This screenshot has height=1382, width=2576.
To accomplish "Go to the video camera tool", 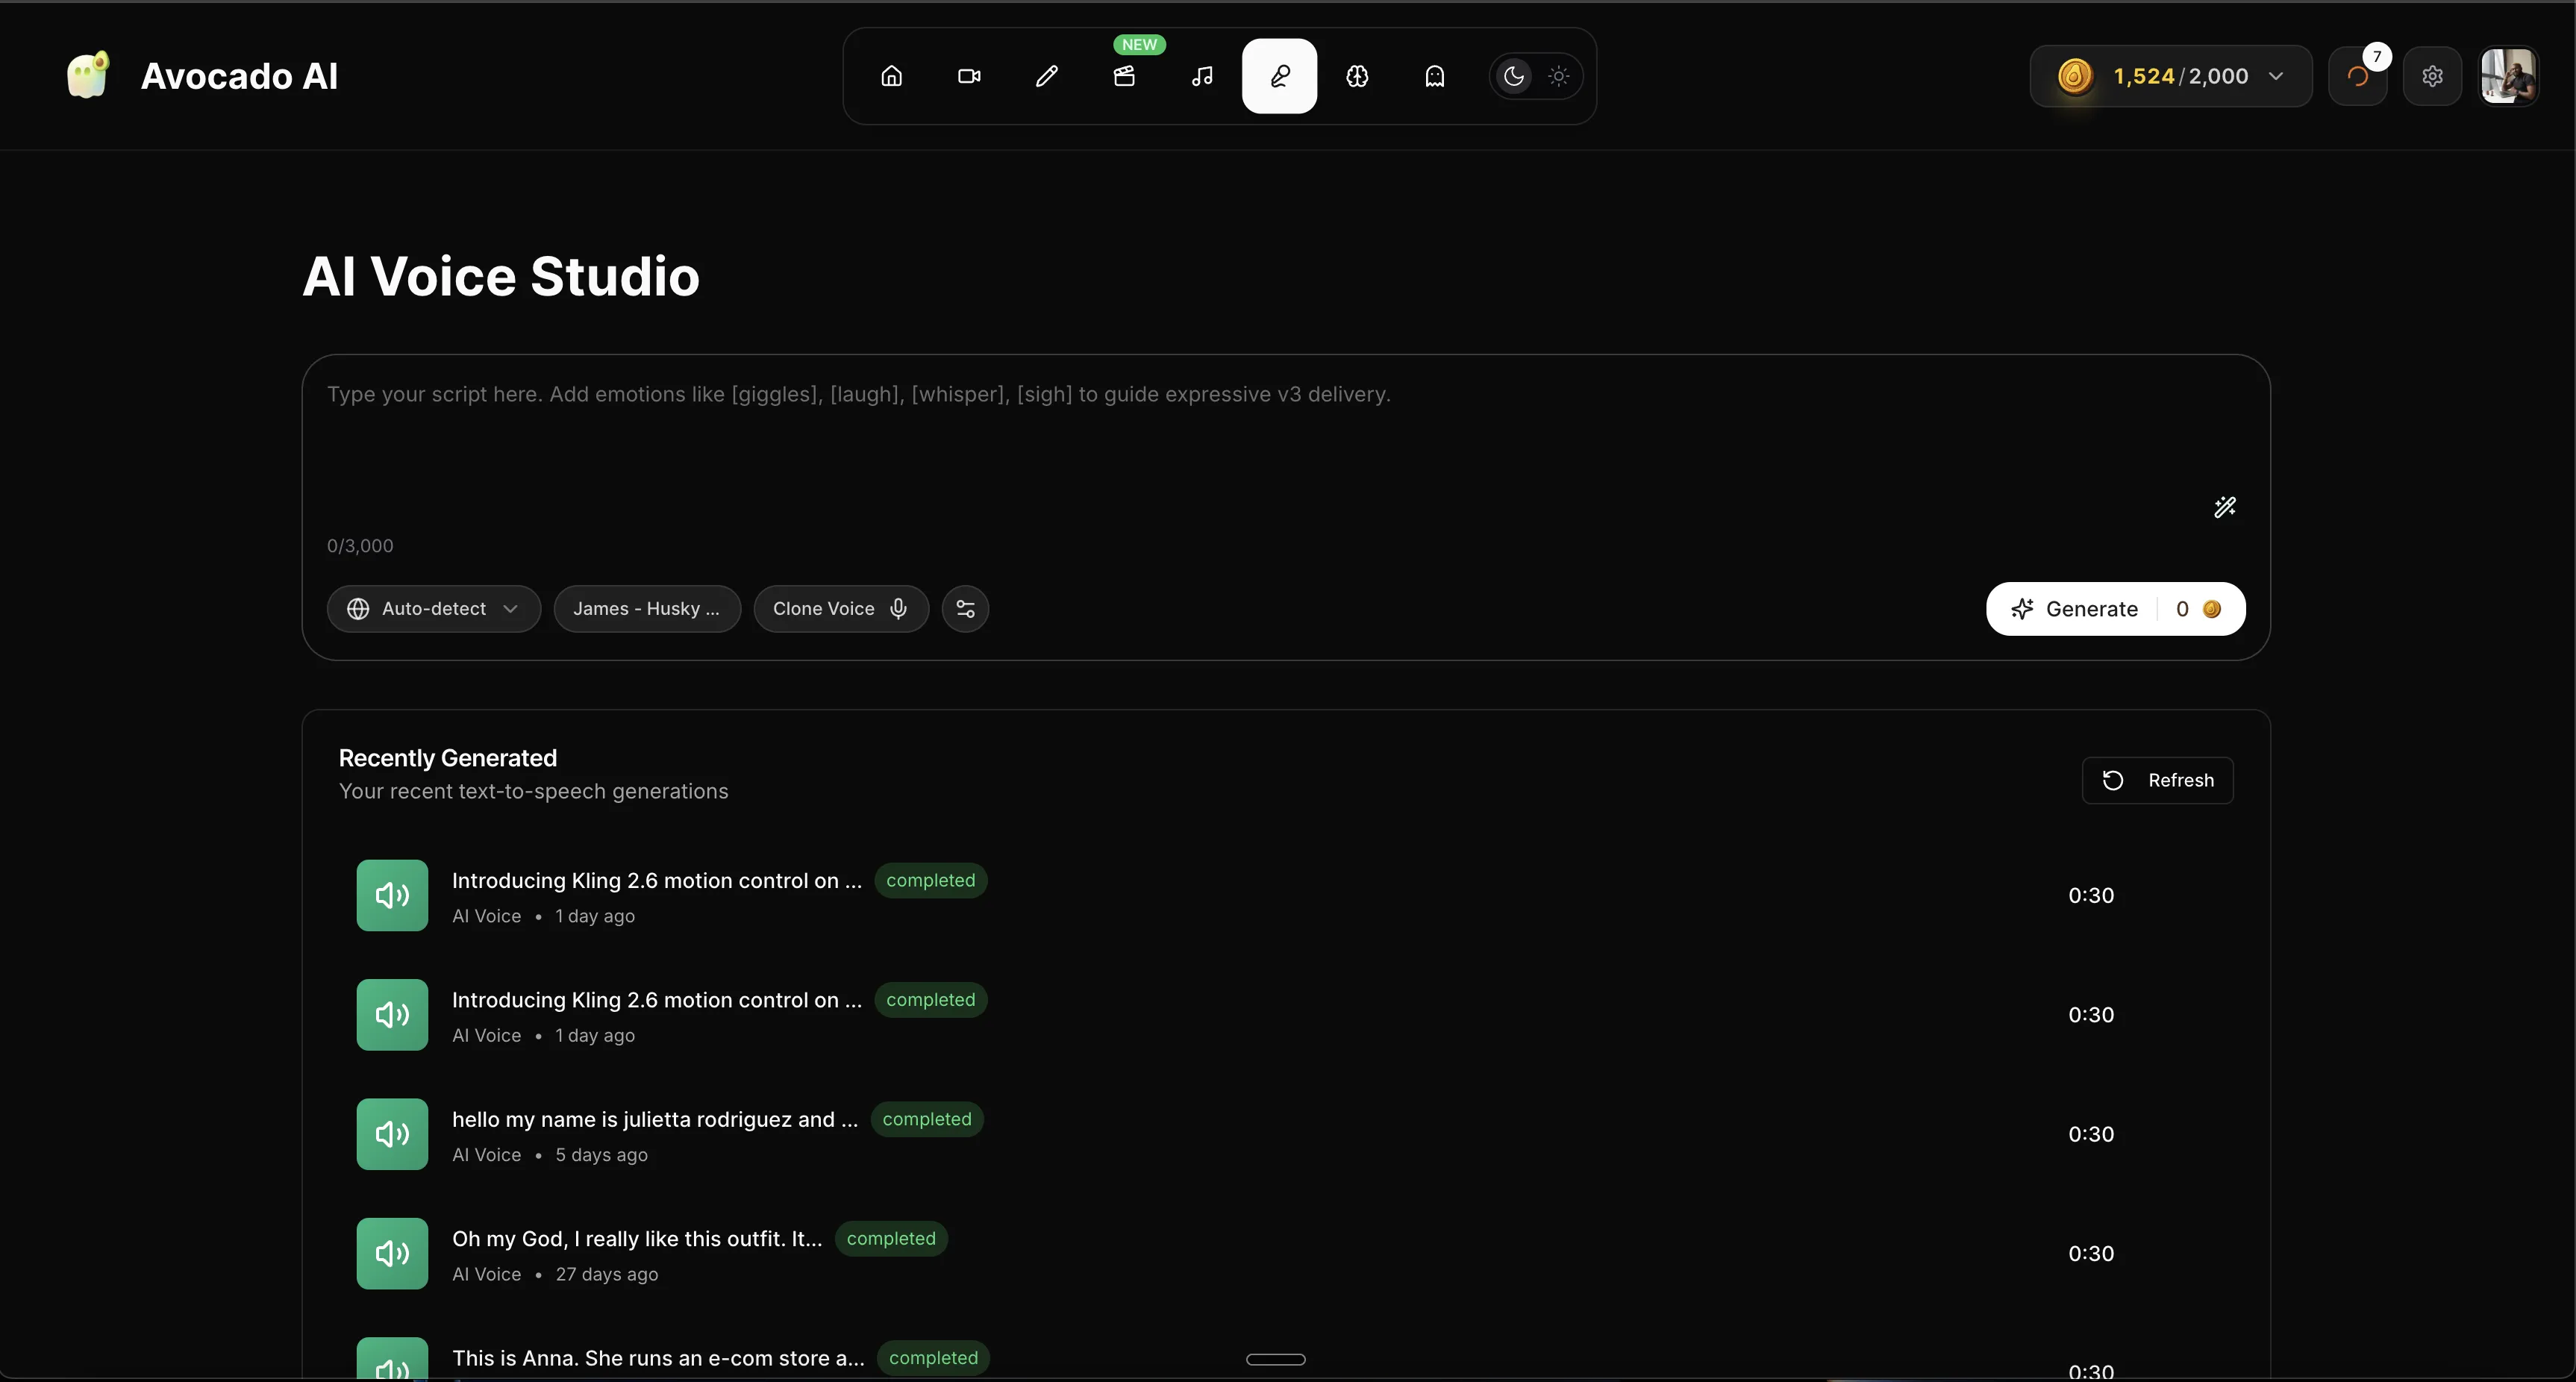I will coord(968,76).
